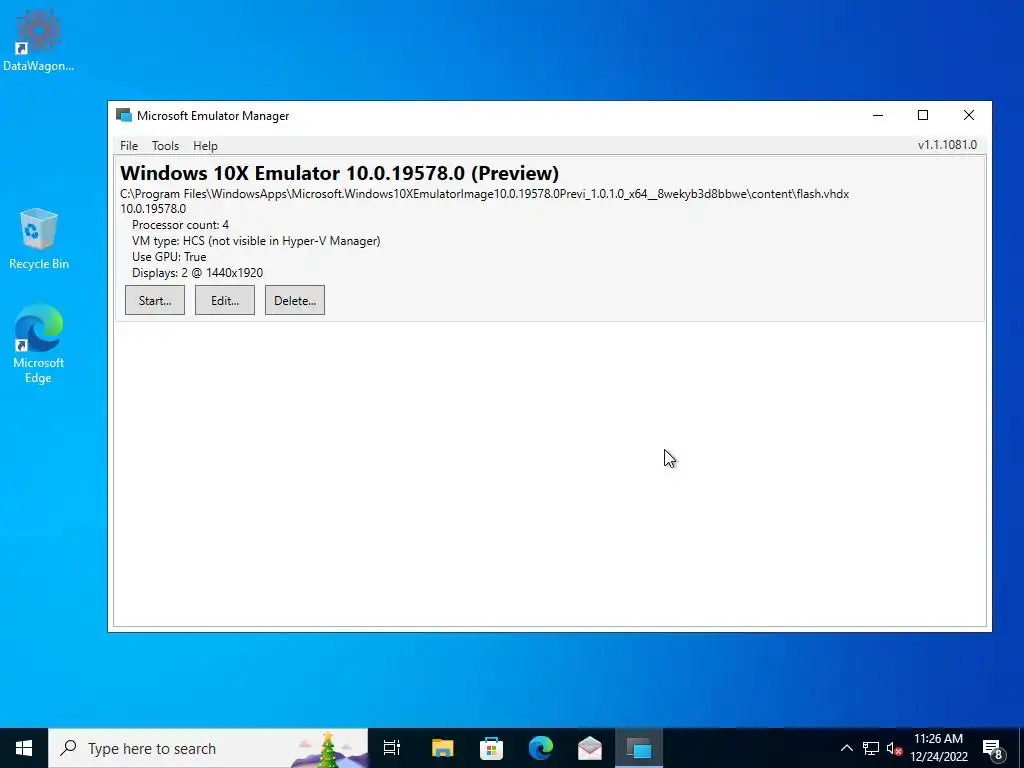1024x768 pixels.
Task: Click the Emulator Manager taskbar icon
Action: tap(639, 748)
